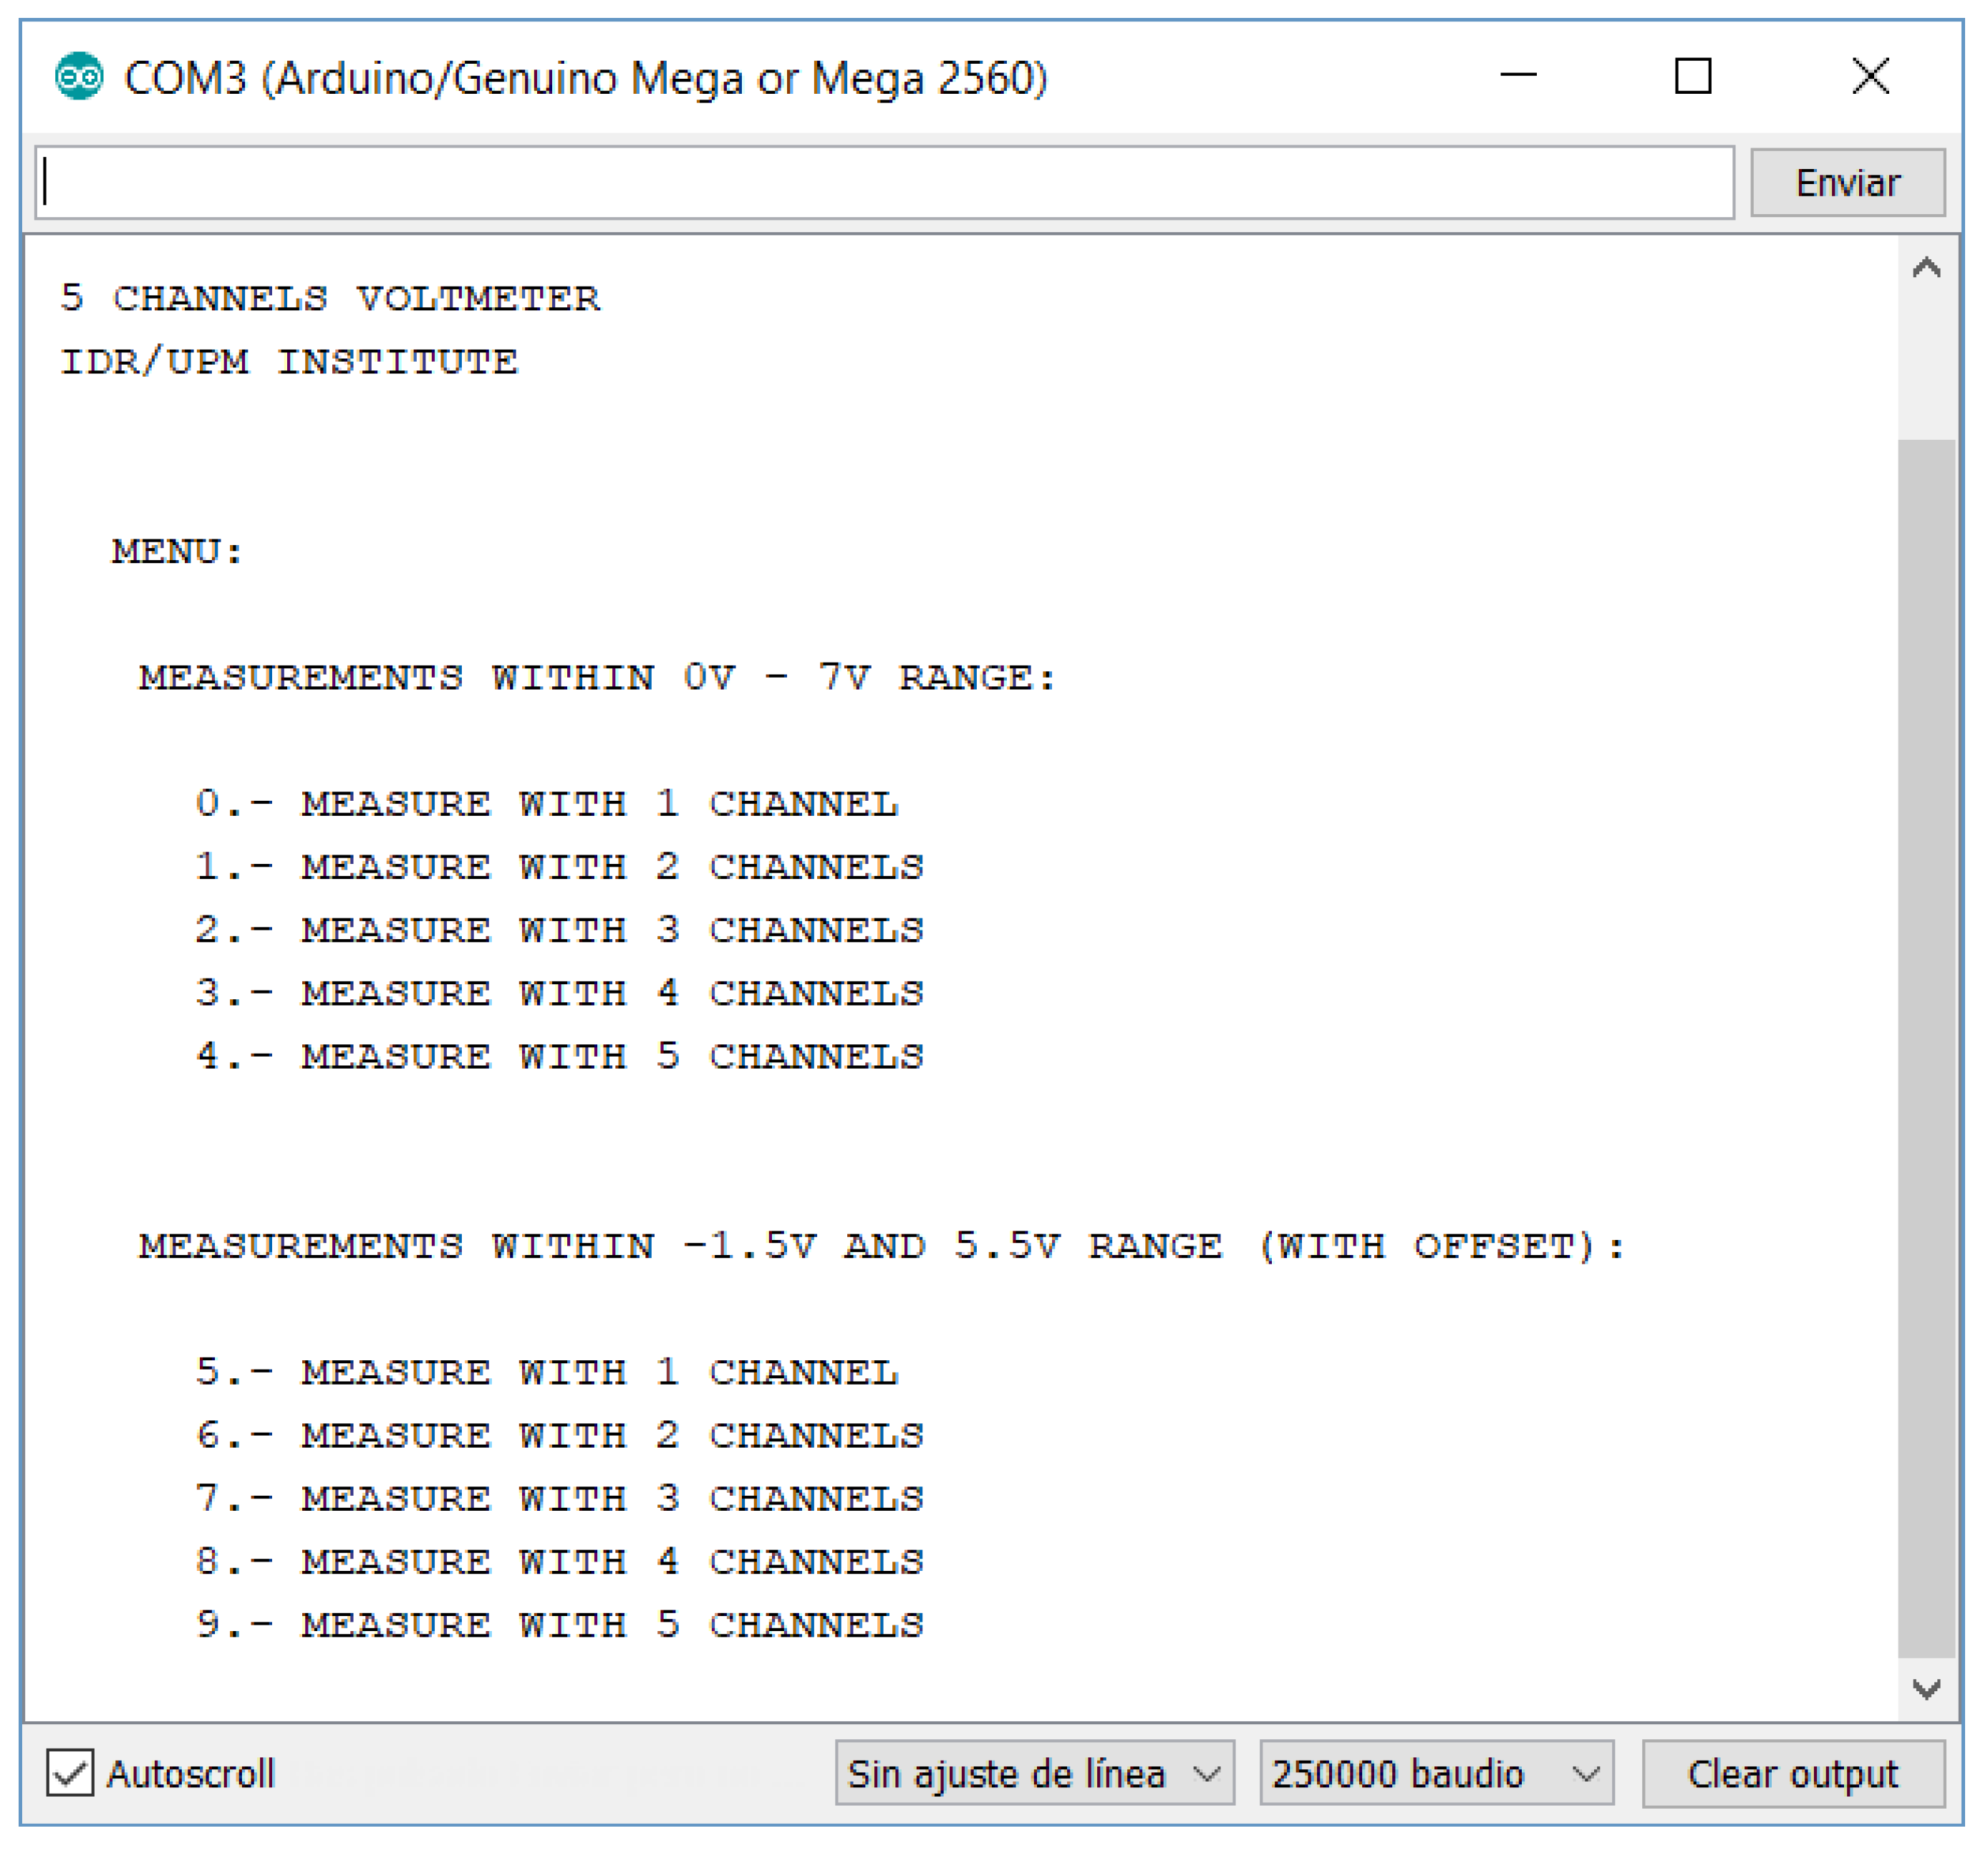Click line '9.- MEASURE WITH 5 CHANNELS'
This screenshot has height=1856, width=1988.
coord(560,1624)
